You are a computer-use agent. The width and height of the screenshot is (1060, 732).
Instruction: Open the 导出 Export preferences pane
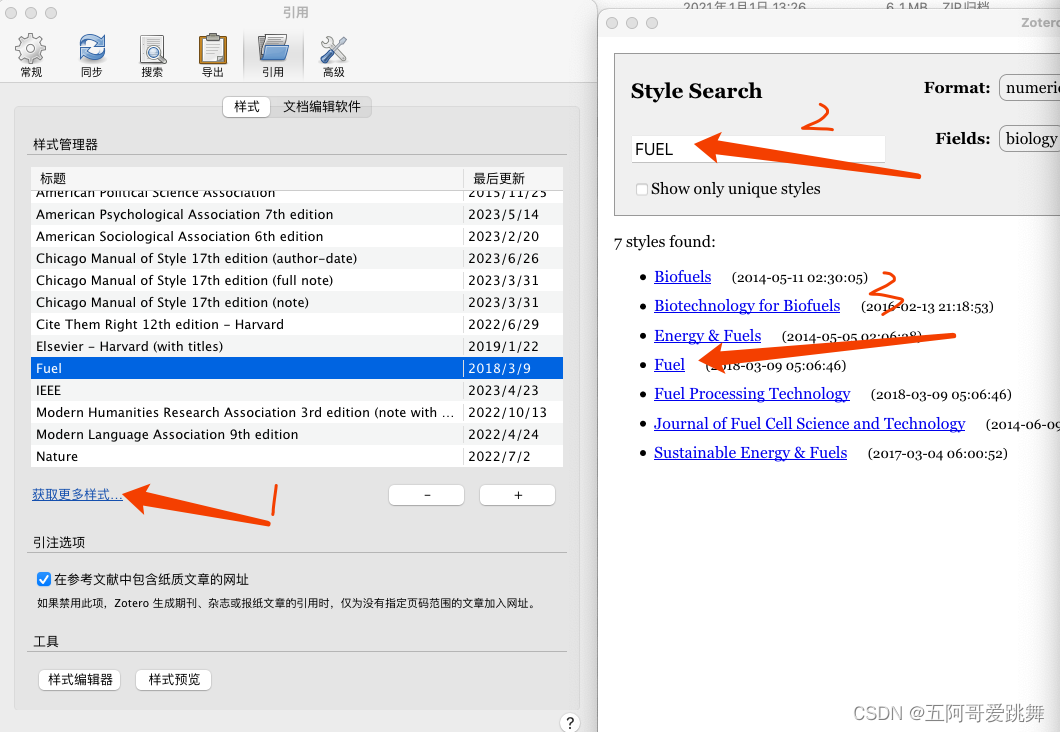212,55
